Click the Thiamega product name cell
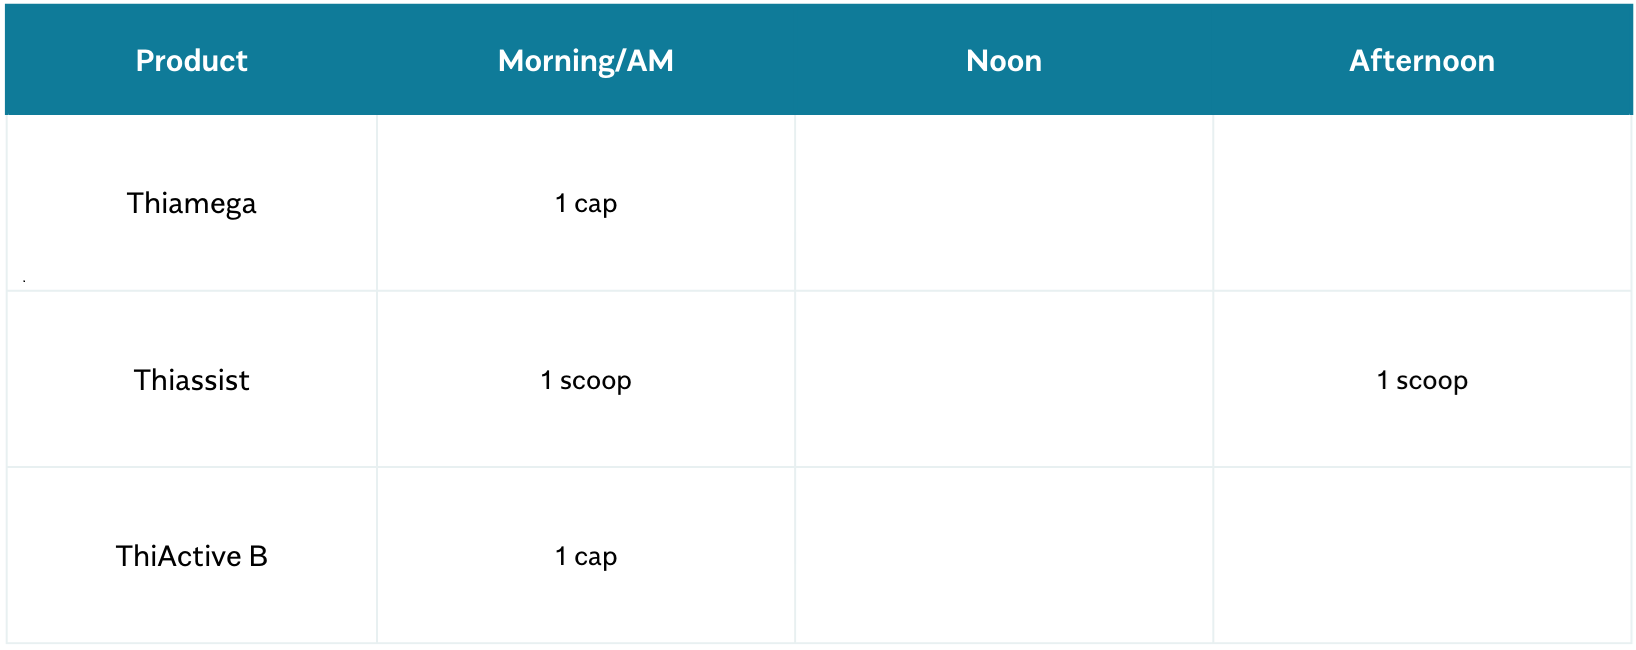1636x650 pixels. pos(191,204)
